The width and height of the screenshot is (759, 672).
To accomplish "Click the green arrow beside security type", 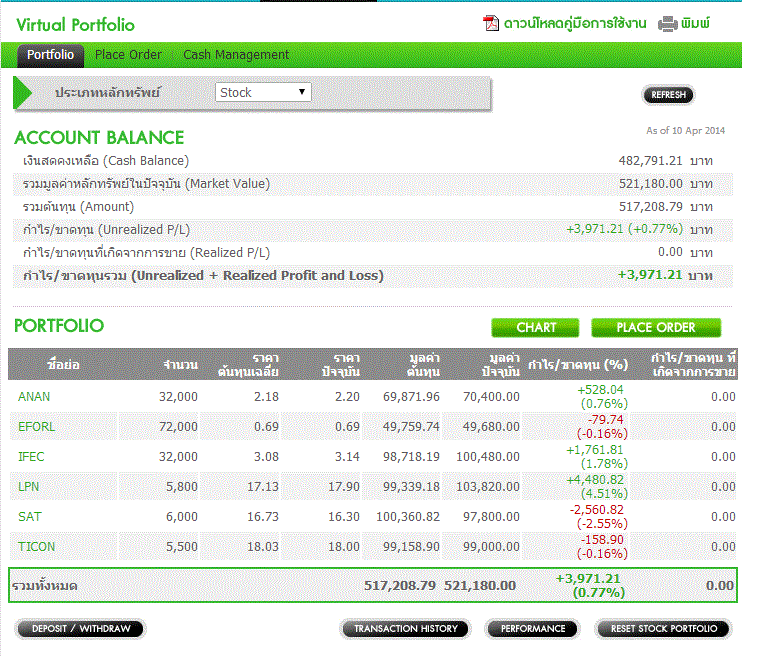I will point(22,92).
